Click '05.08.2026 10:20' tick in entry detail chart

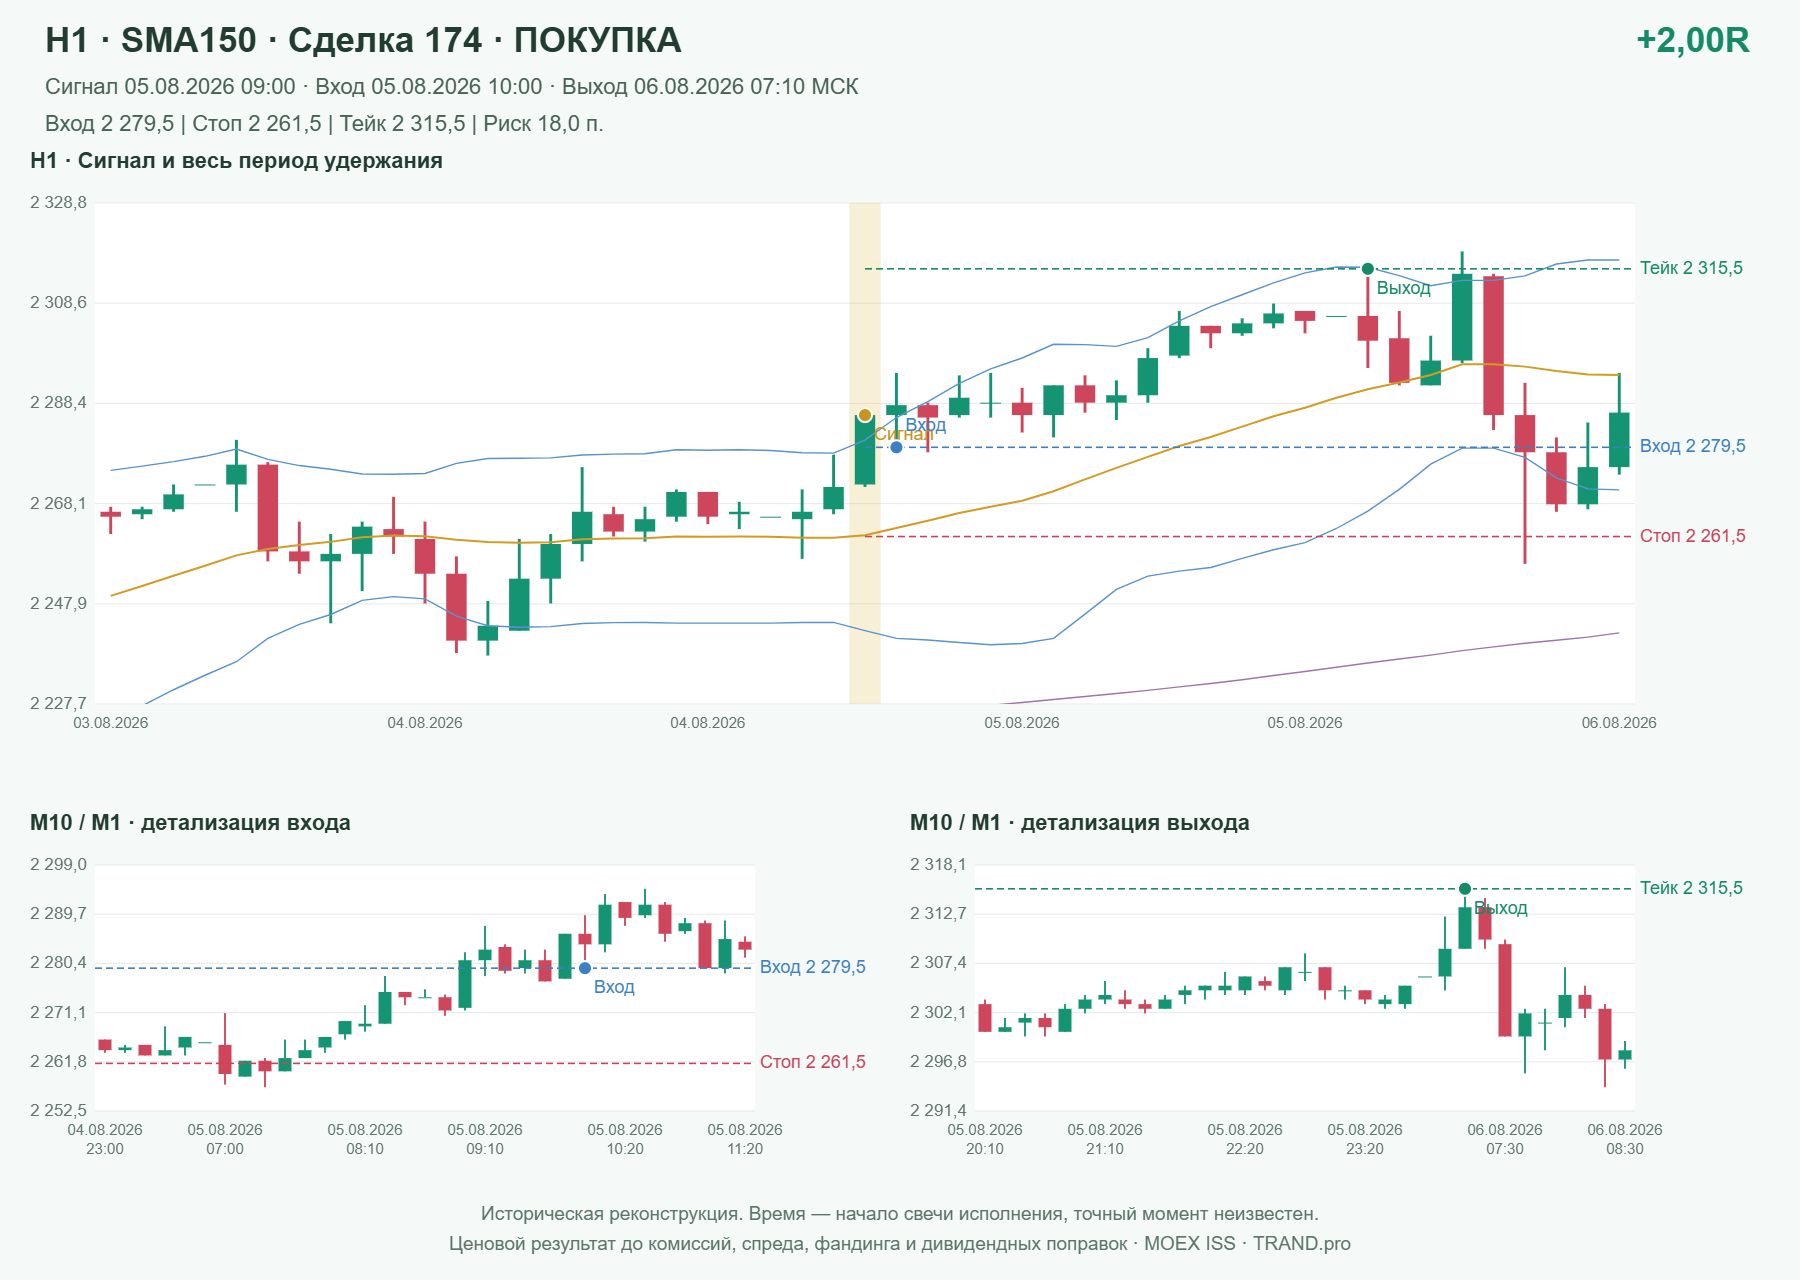[625, 1139]
